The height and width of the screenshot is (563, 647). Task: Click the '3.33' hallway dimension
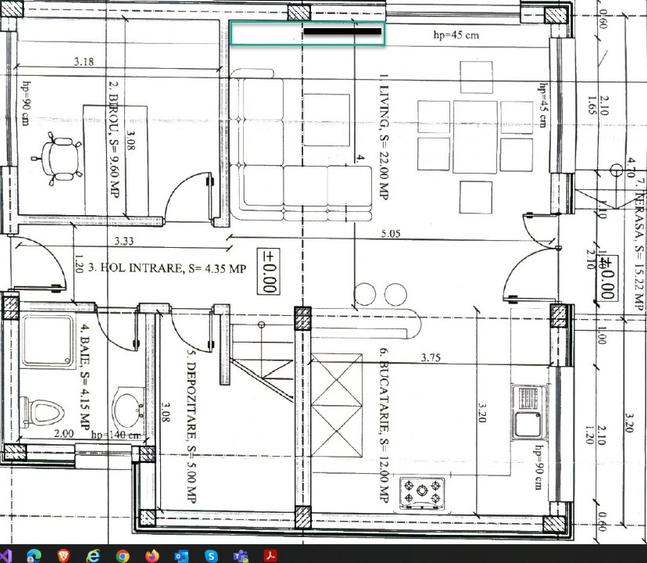tap(124, 241)
